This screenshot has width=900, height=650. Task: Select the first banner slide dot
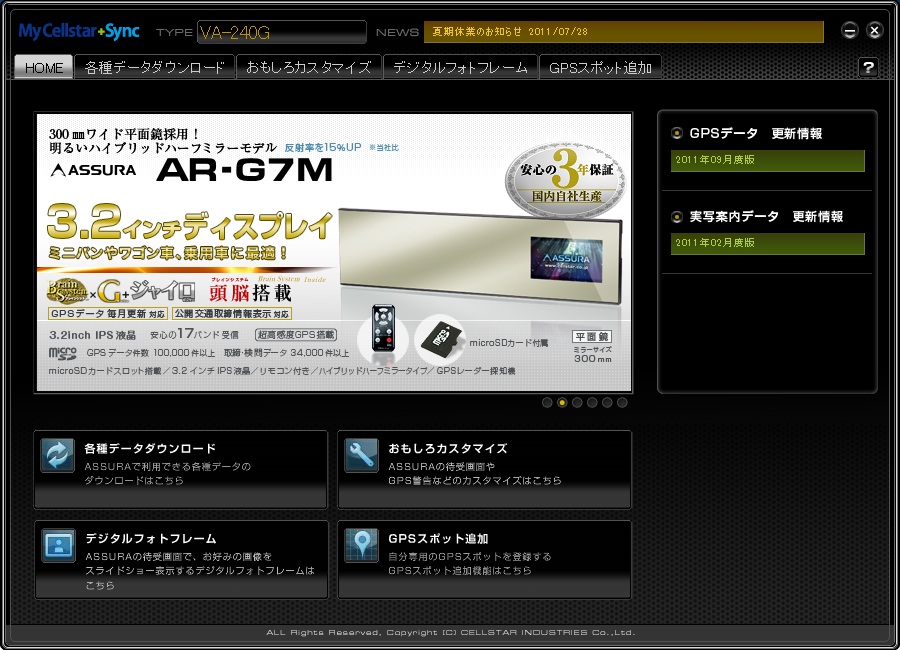547,403
